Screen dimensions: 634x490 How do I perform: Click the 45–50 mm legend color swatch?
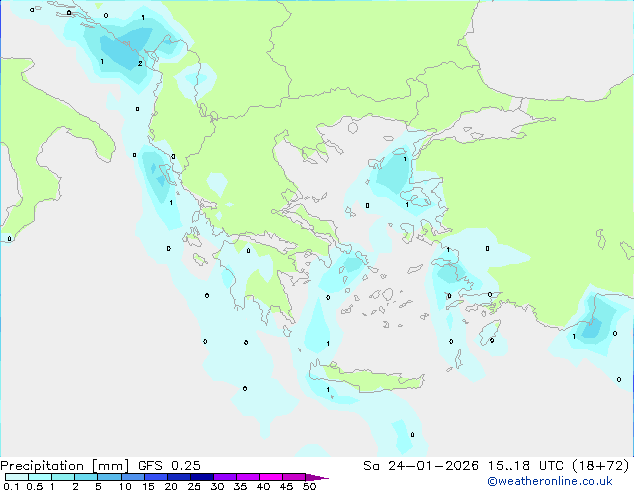[x=294, y=477]
